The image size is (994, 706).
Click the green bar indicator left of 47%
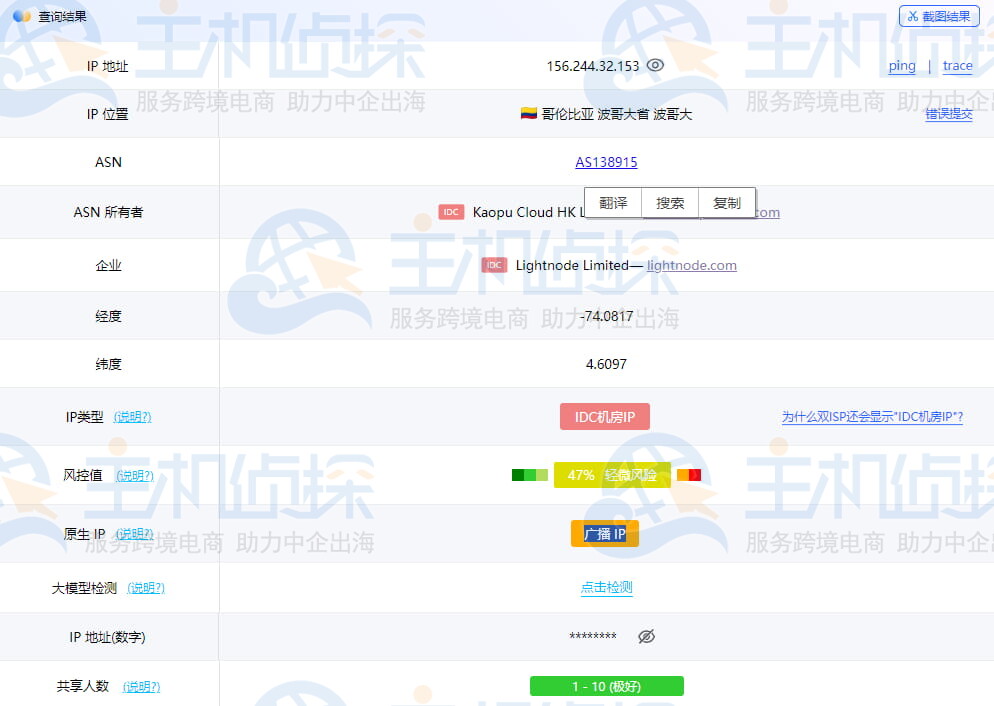point(529,475)
